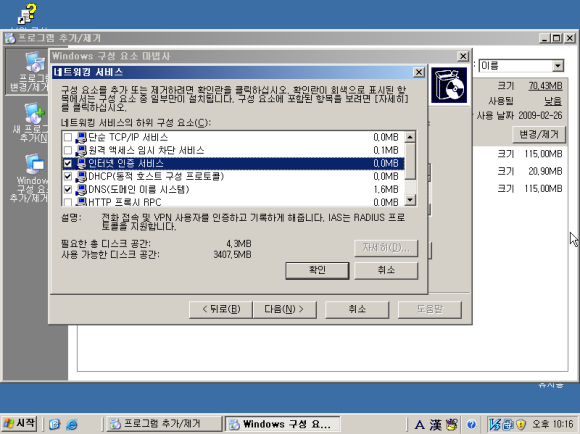The image size is (580, 434).
Task: Click the security shield tray icon
Action: coord(521,424)
